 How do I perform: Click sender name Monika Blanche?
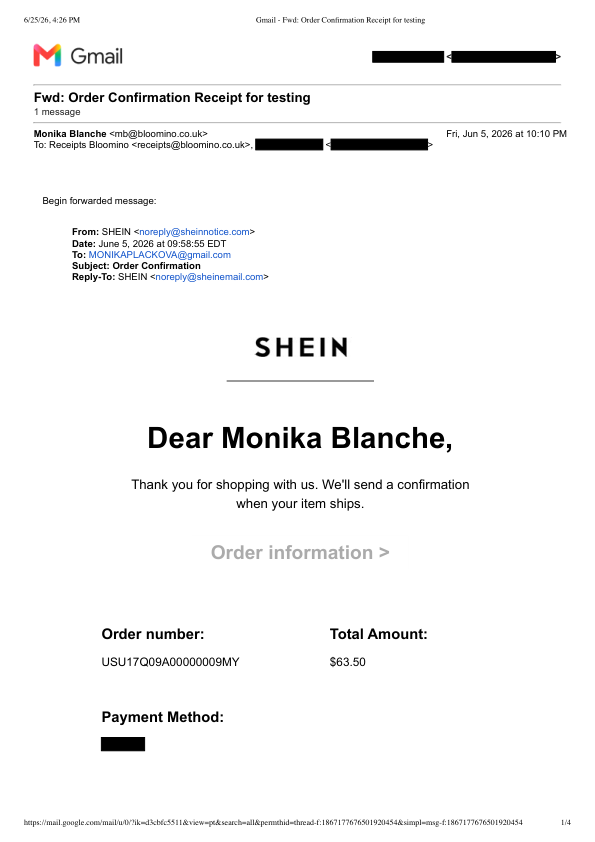[70, 134]
